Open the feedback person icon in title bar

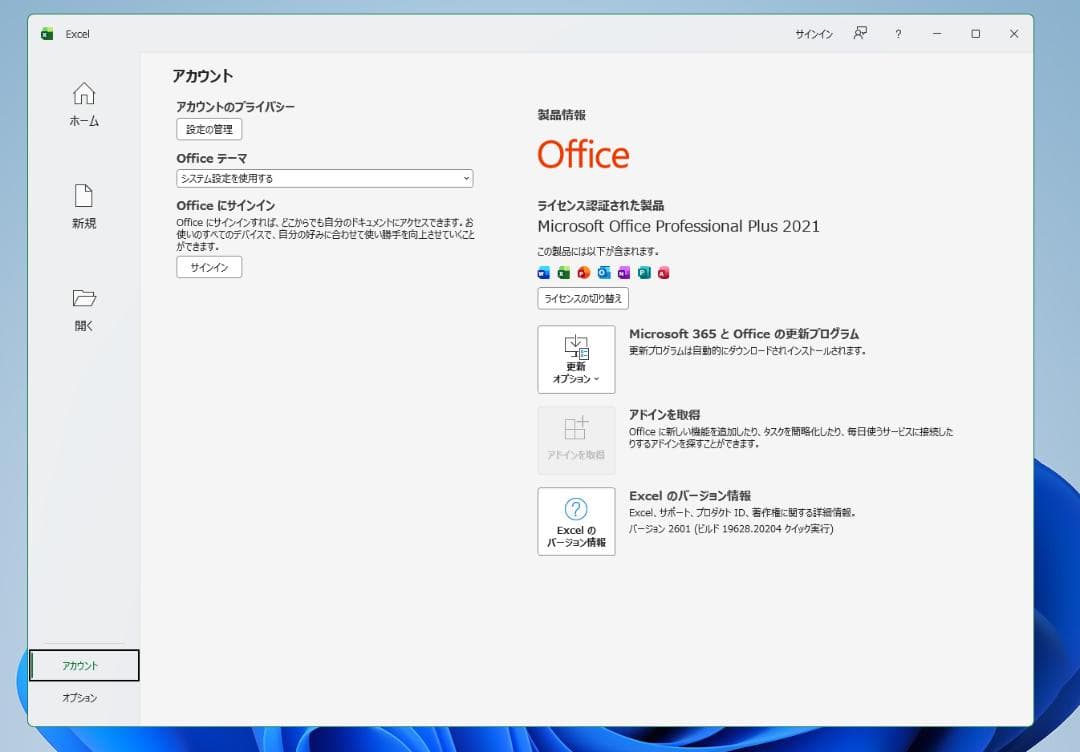(x=860, y=33)
